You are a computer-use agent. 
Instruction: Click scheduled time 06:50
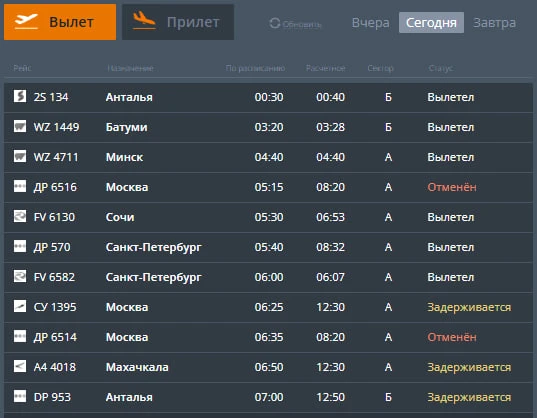coord(269,367)
